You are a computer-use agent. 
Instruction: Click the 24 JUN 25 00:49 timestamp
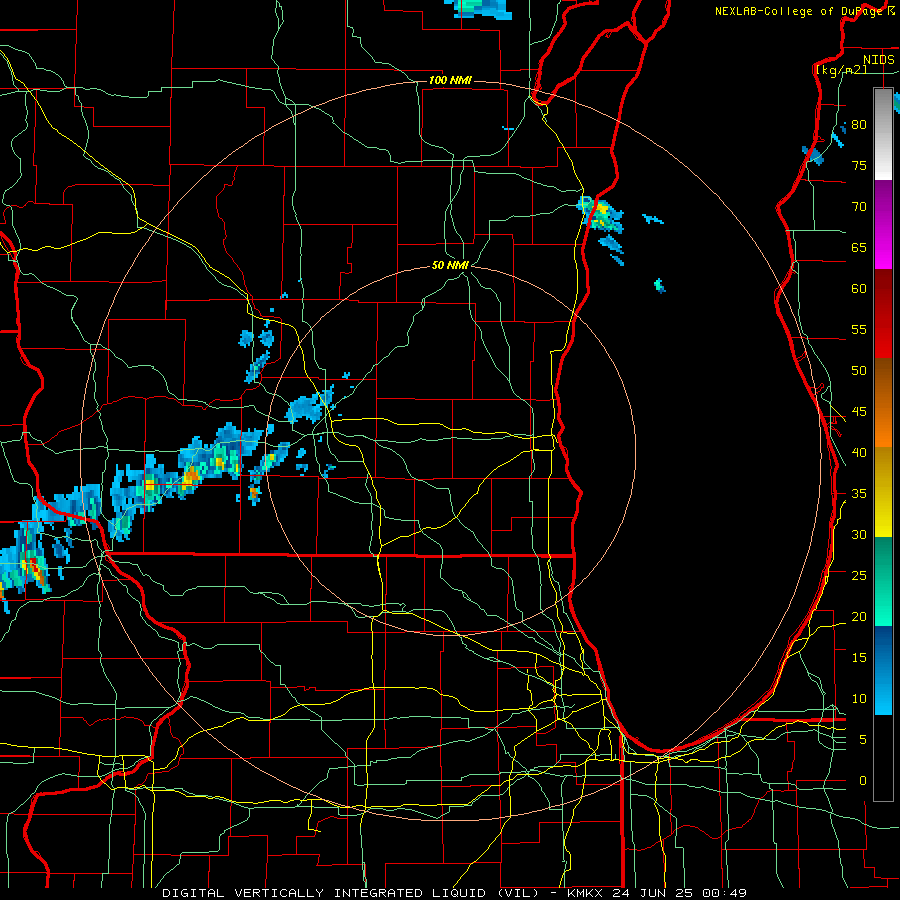(x=680, y=893)
